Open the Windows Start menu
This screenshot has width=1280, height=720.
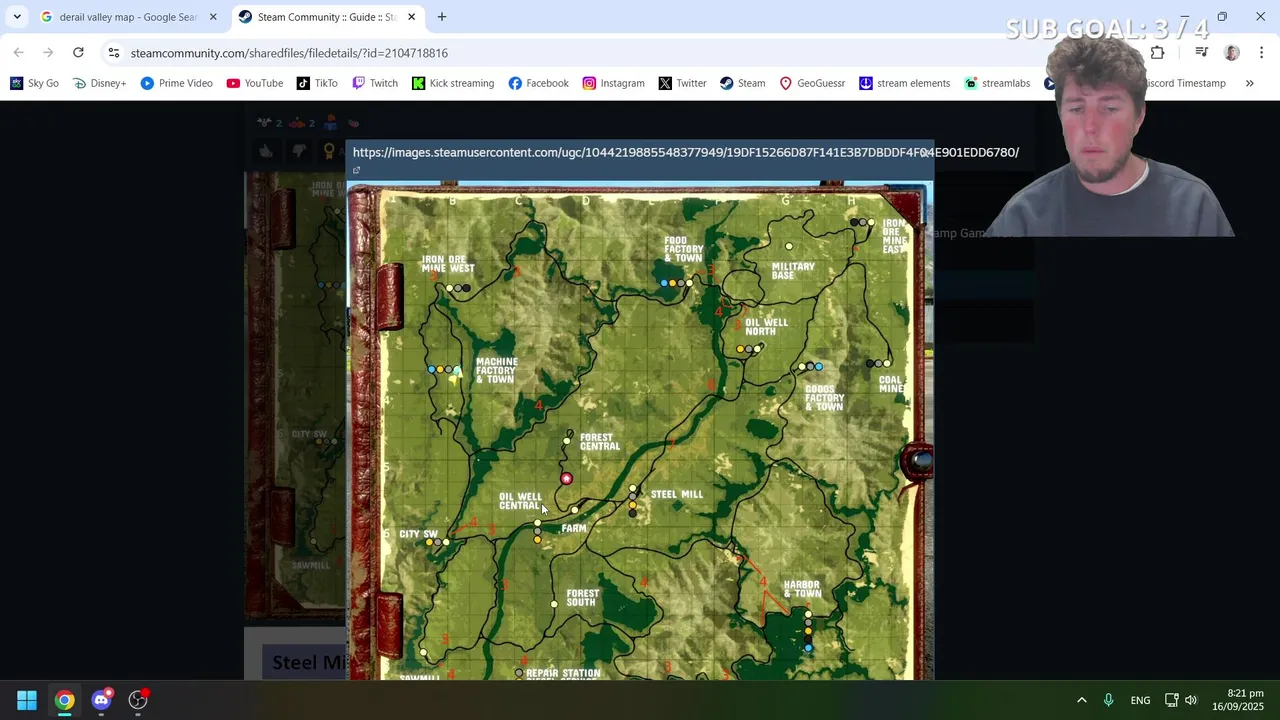click(x=27, y=700)
